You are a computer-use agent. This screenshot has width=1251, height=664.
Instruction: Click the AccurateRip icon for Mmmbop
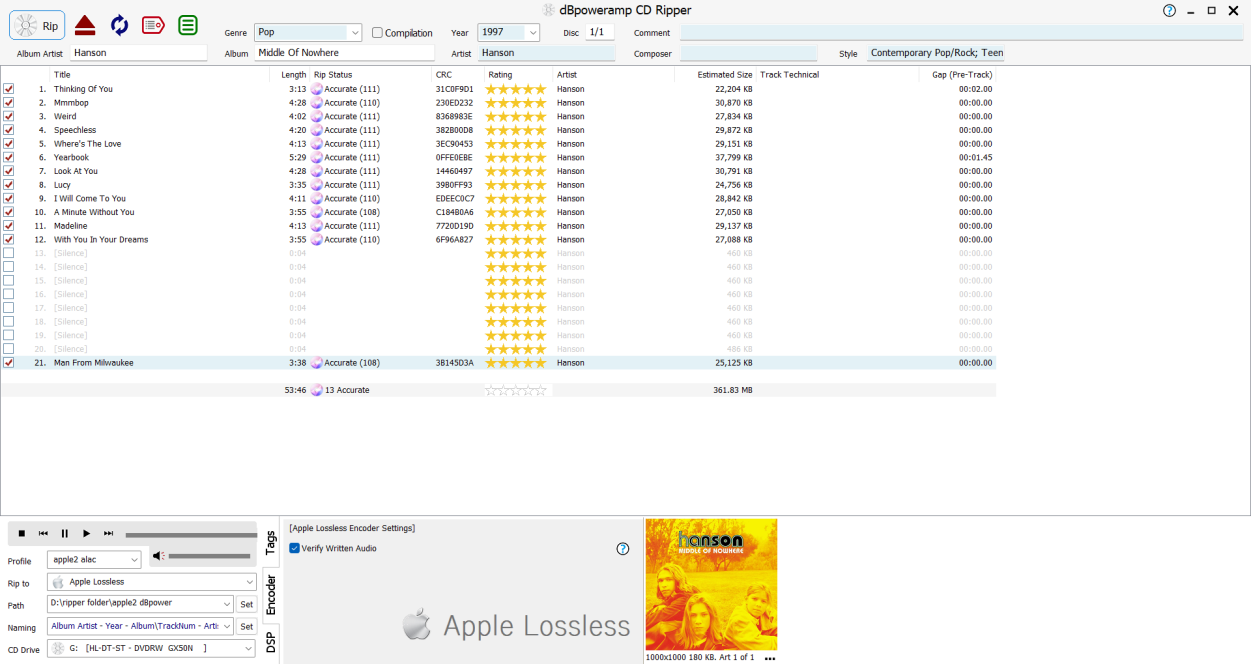click(x=316, y=103)
